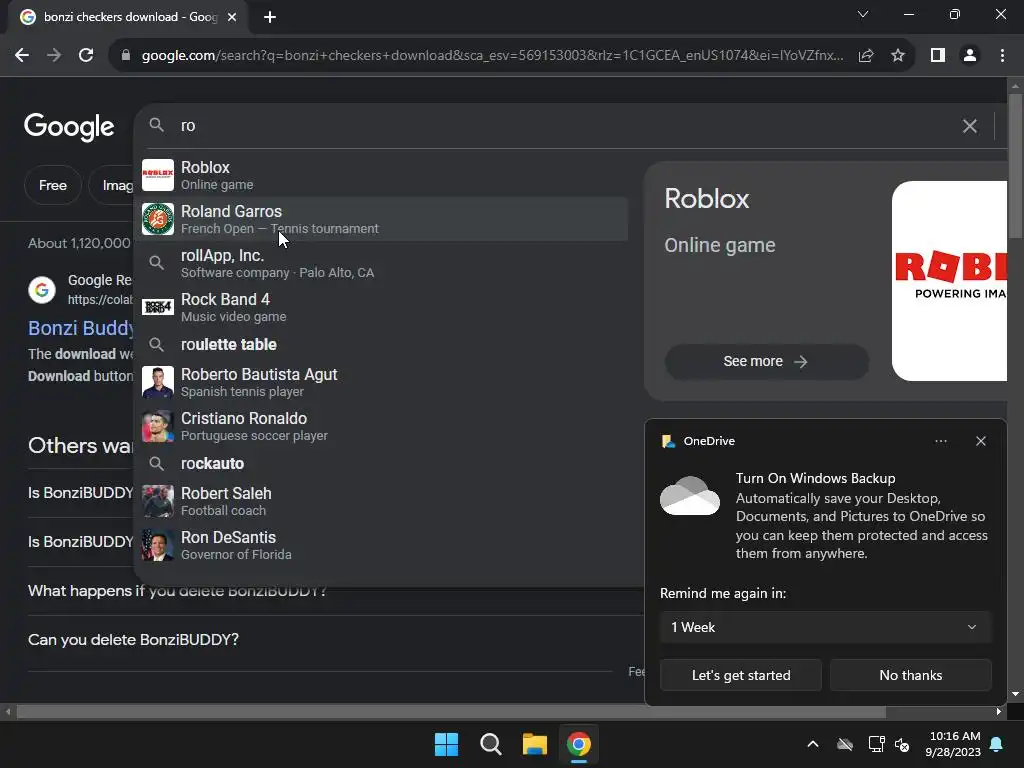Go back to the previous page
Screen dimensions: 1024x768
tap(22, 56)
